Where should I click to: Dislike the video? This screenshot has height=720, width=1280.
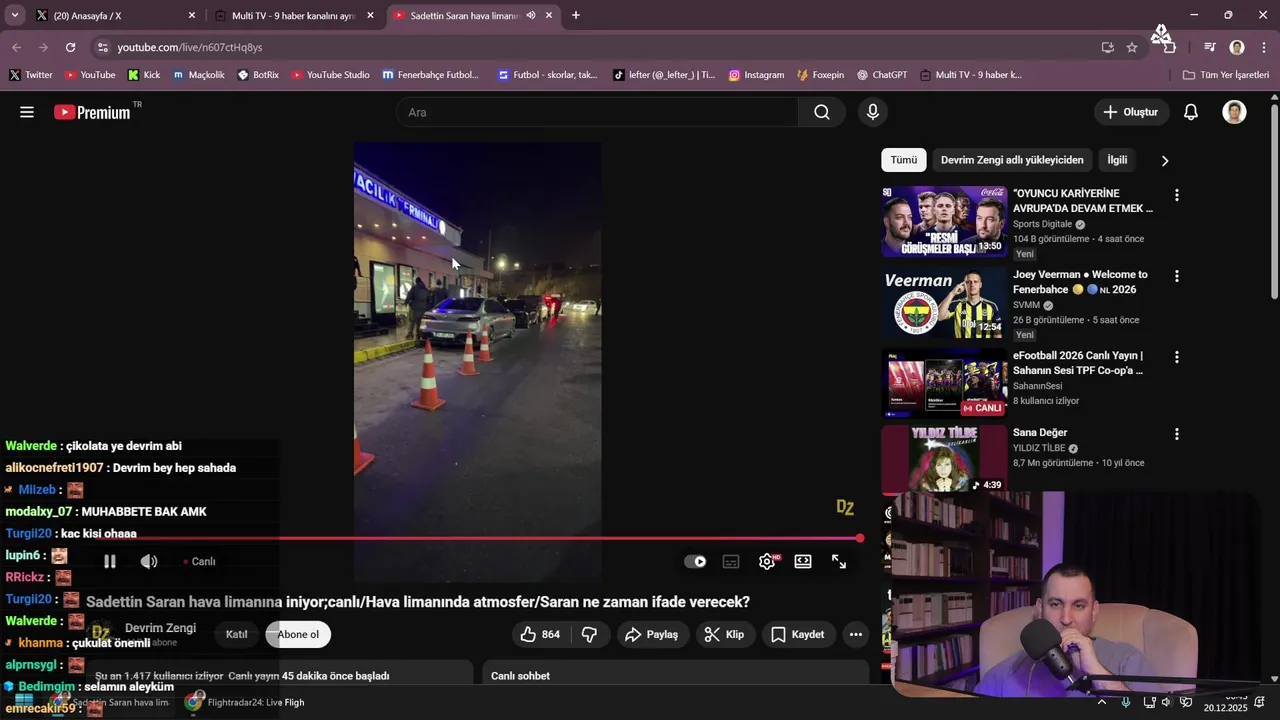pos(590,634)
